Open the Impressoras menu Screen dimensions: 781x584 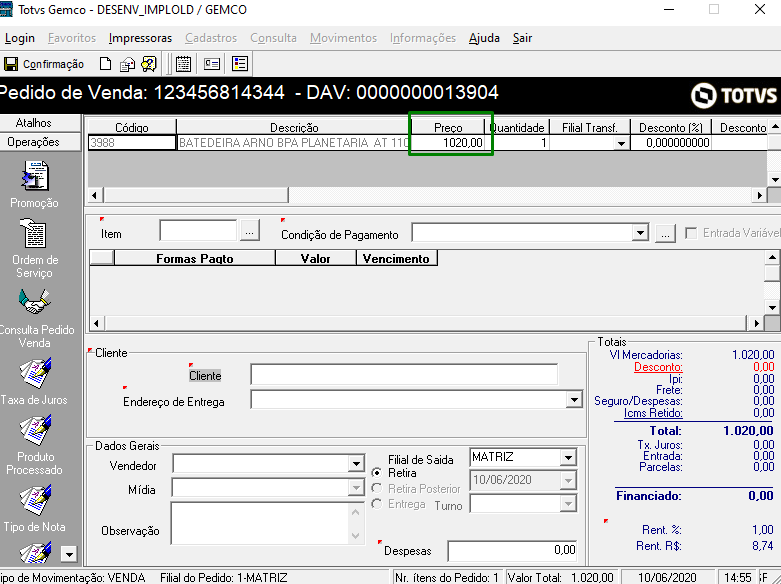click(x=140, y=38)
